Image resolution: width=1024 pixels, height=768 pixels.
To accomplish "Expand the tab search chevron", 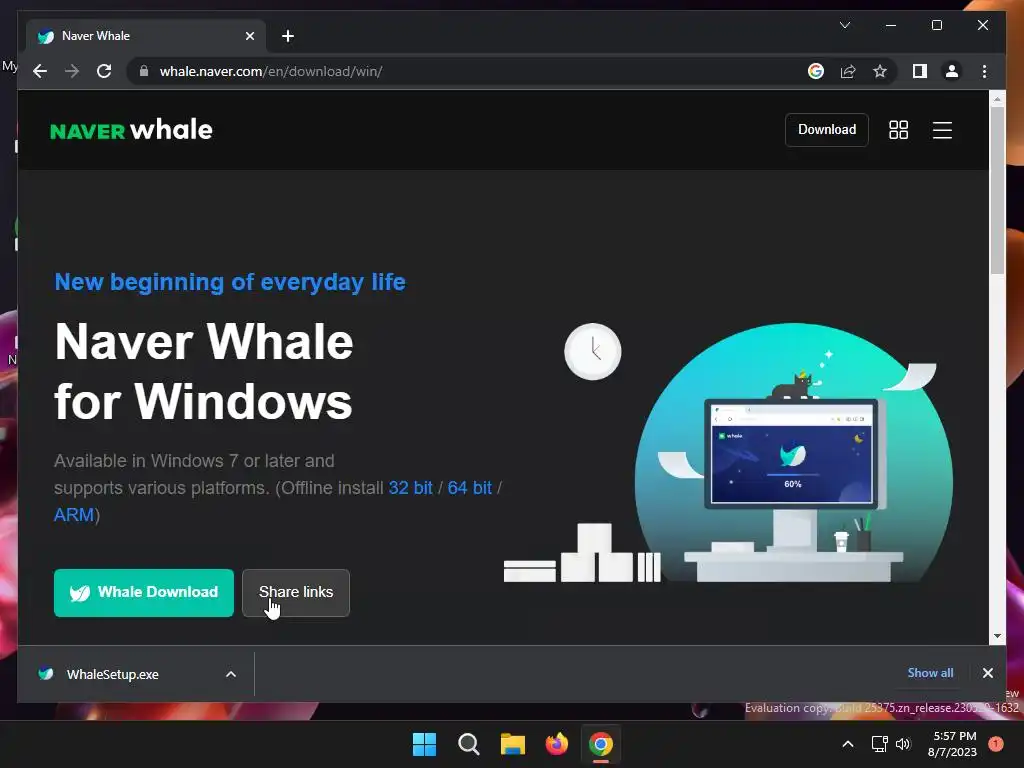I will pos(844,25).
